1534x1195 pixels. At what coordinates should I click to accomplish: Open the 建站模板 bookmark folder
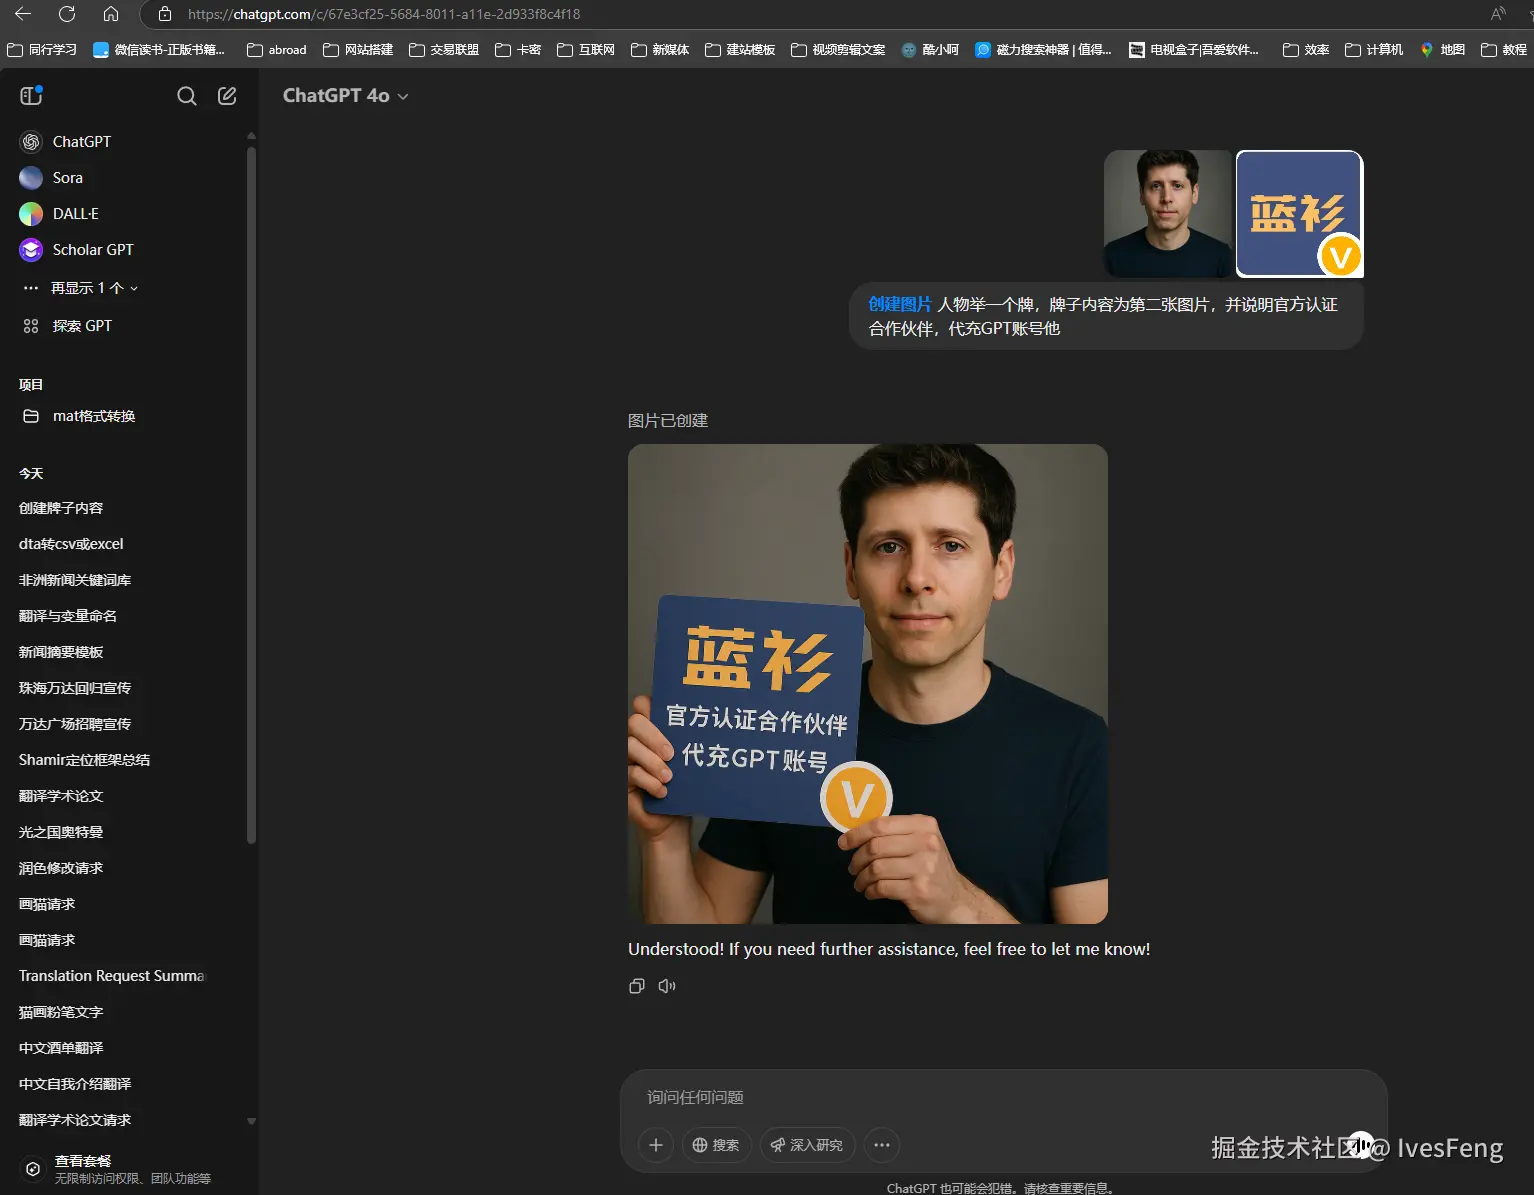[x=740, y=50]
